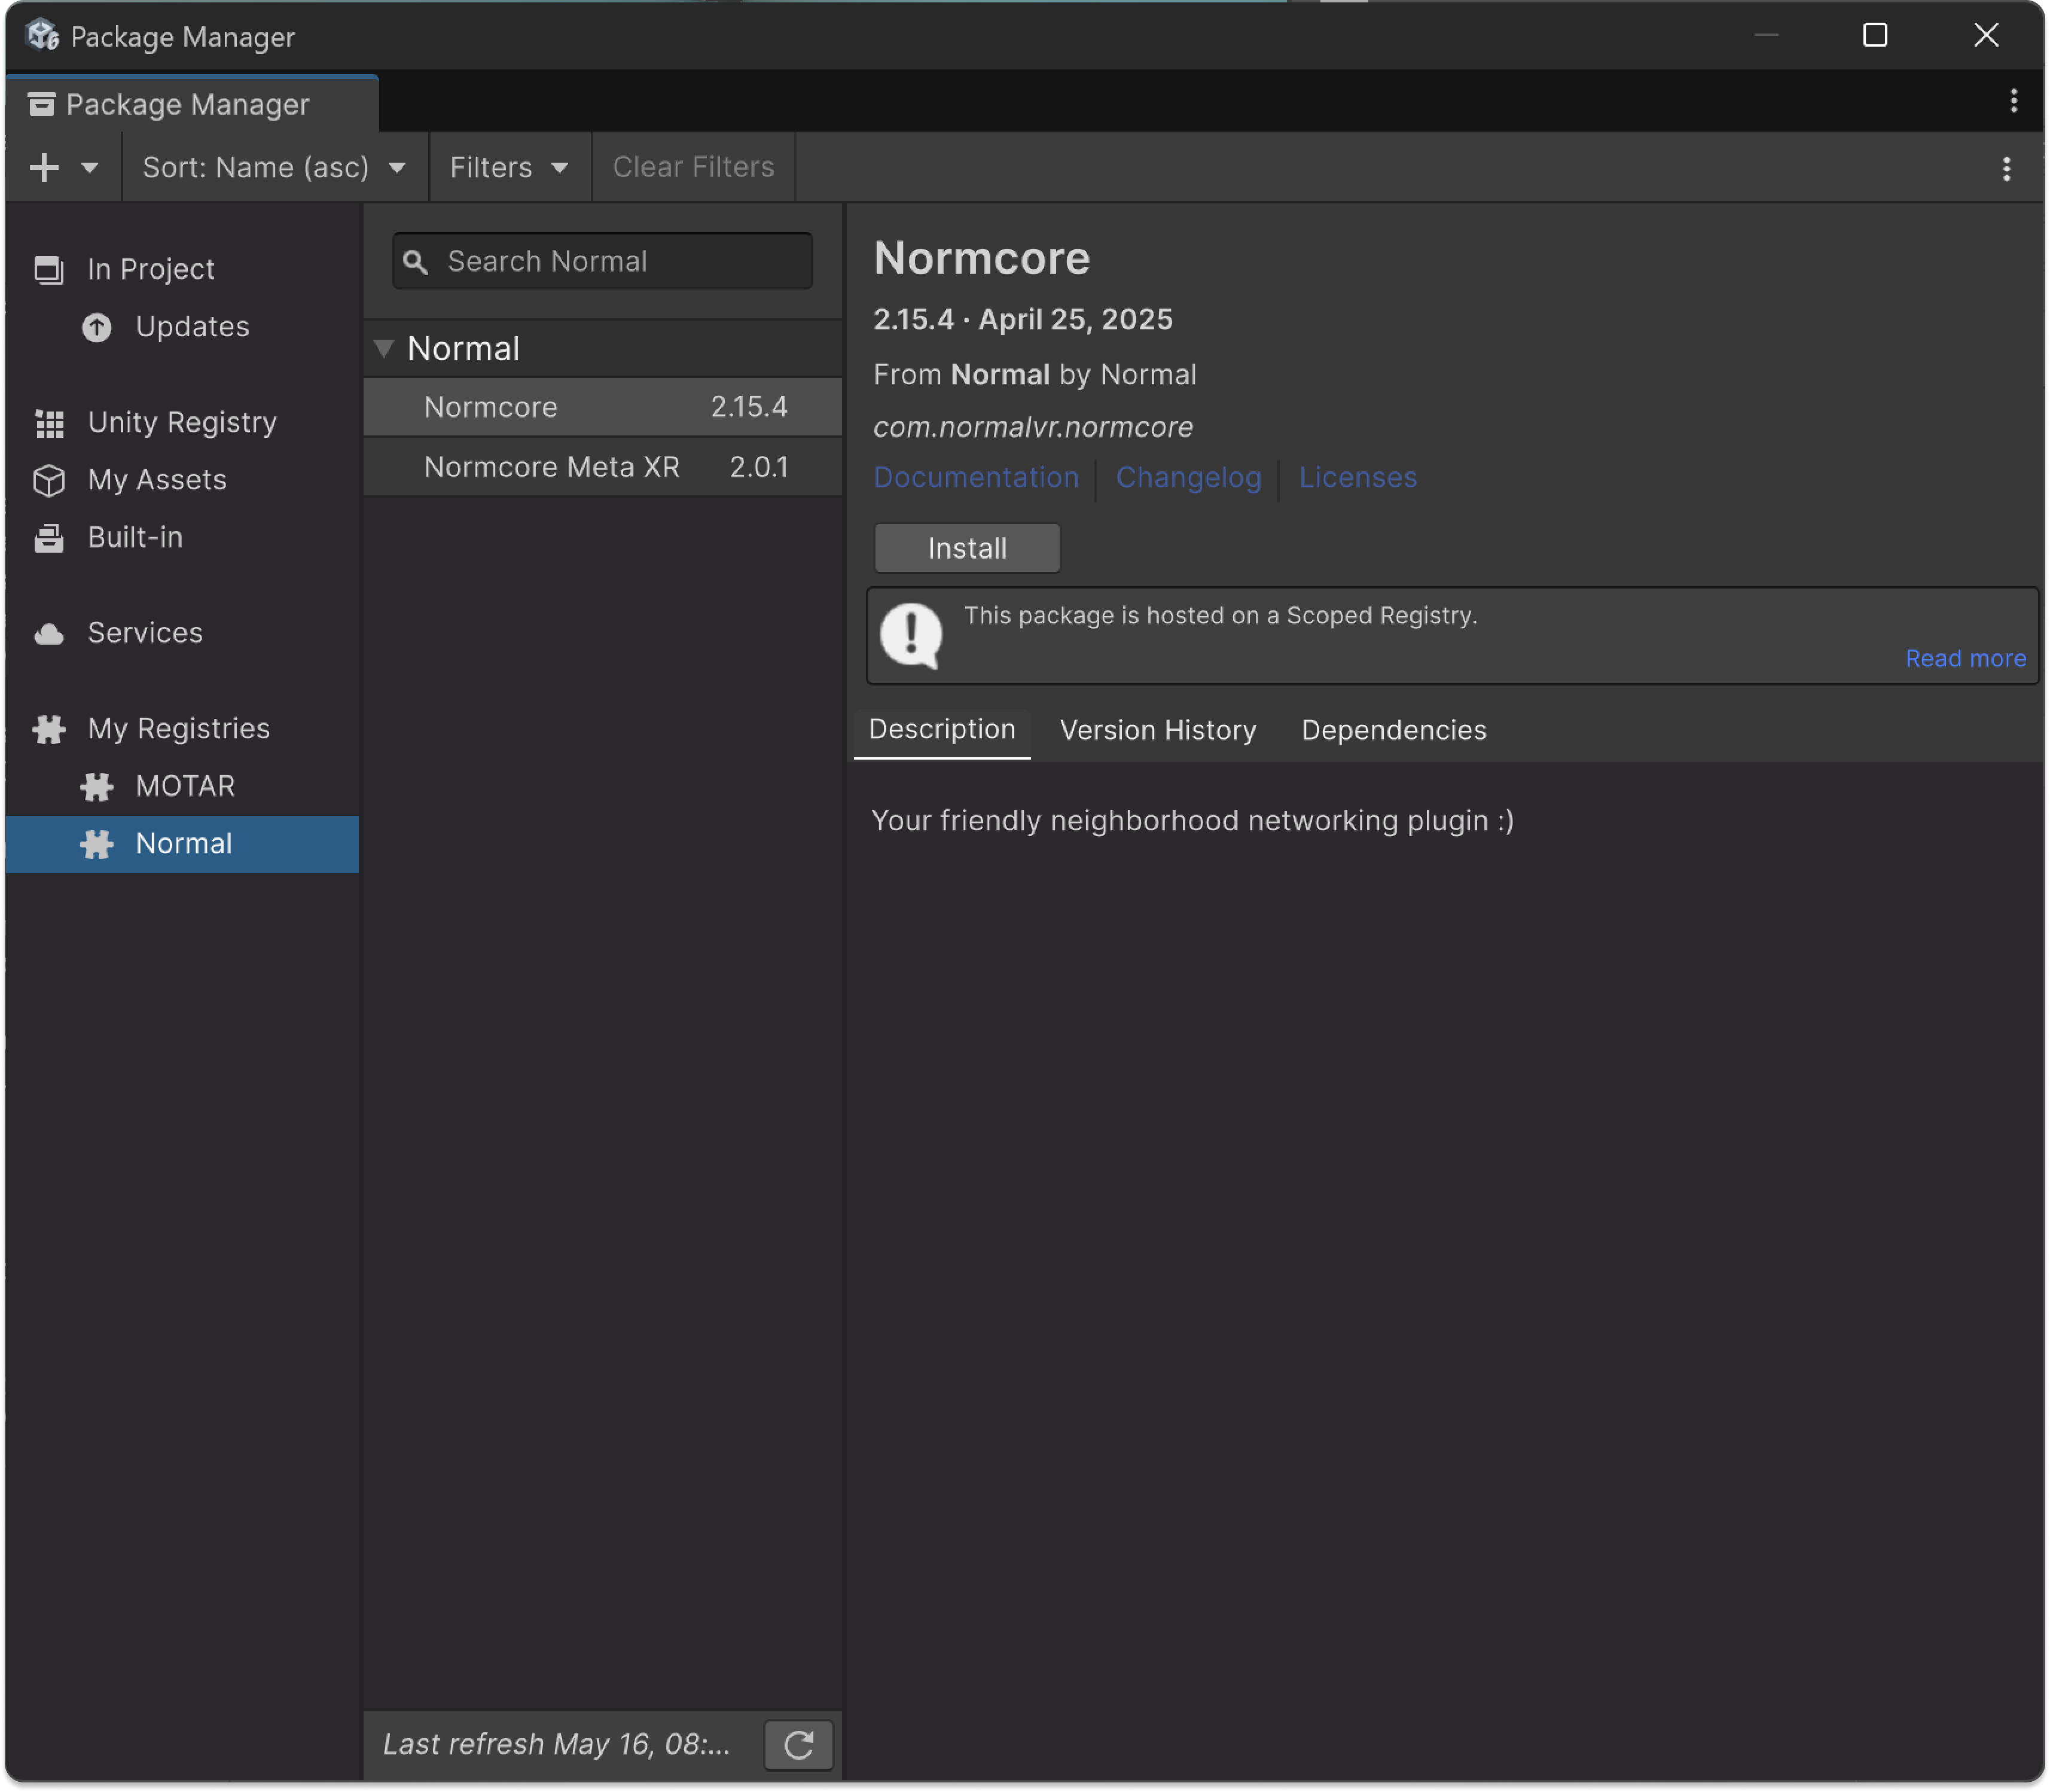Open the Unity Registry grid icon
This screenshot has width=2050, height=1792.
tap(49, 424)
